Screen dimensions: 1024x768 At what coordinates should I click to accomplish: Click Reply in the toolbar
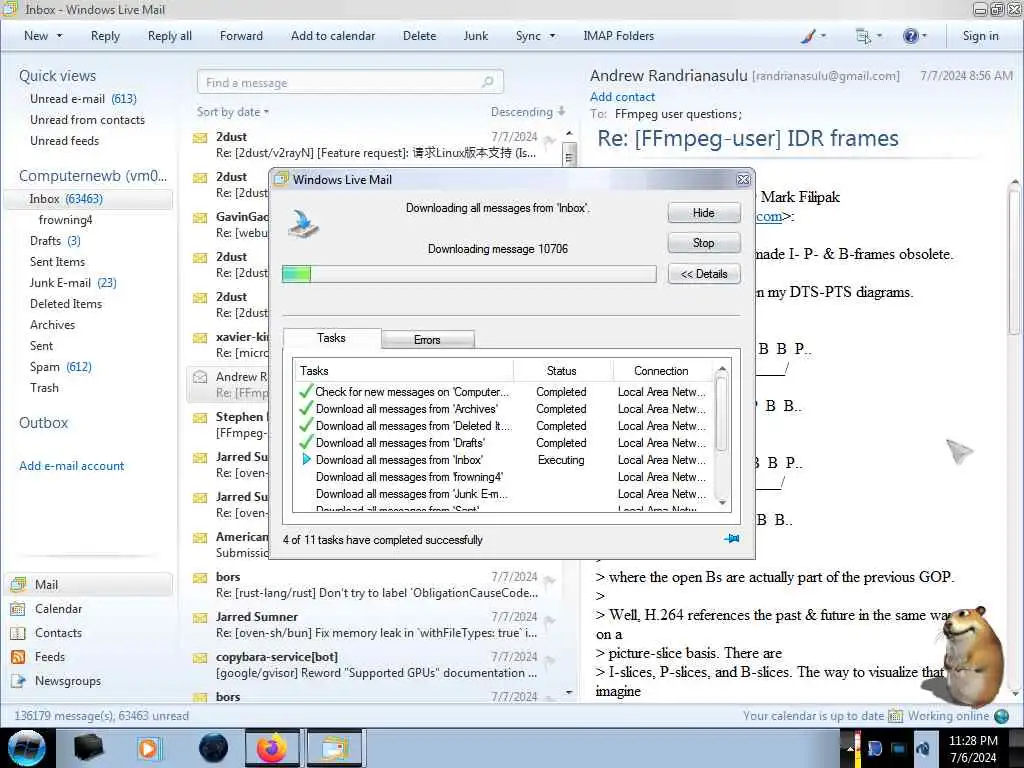click(x=105, y=36)
